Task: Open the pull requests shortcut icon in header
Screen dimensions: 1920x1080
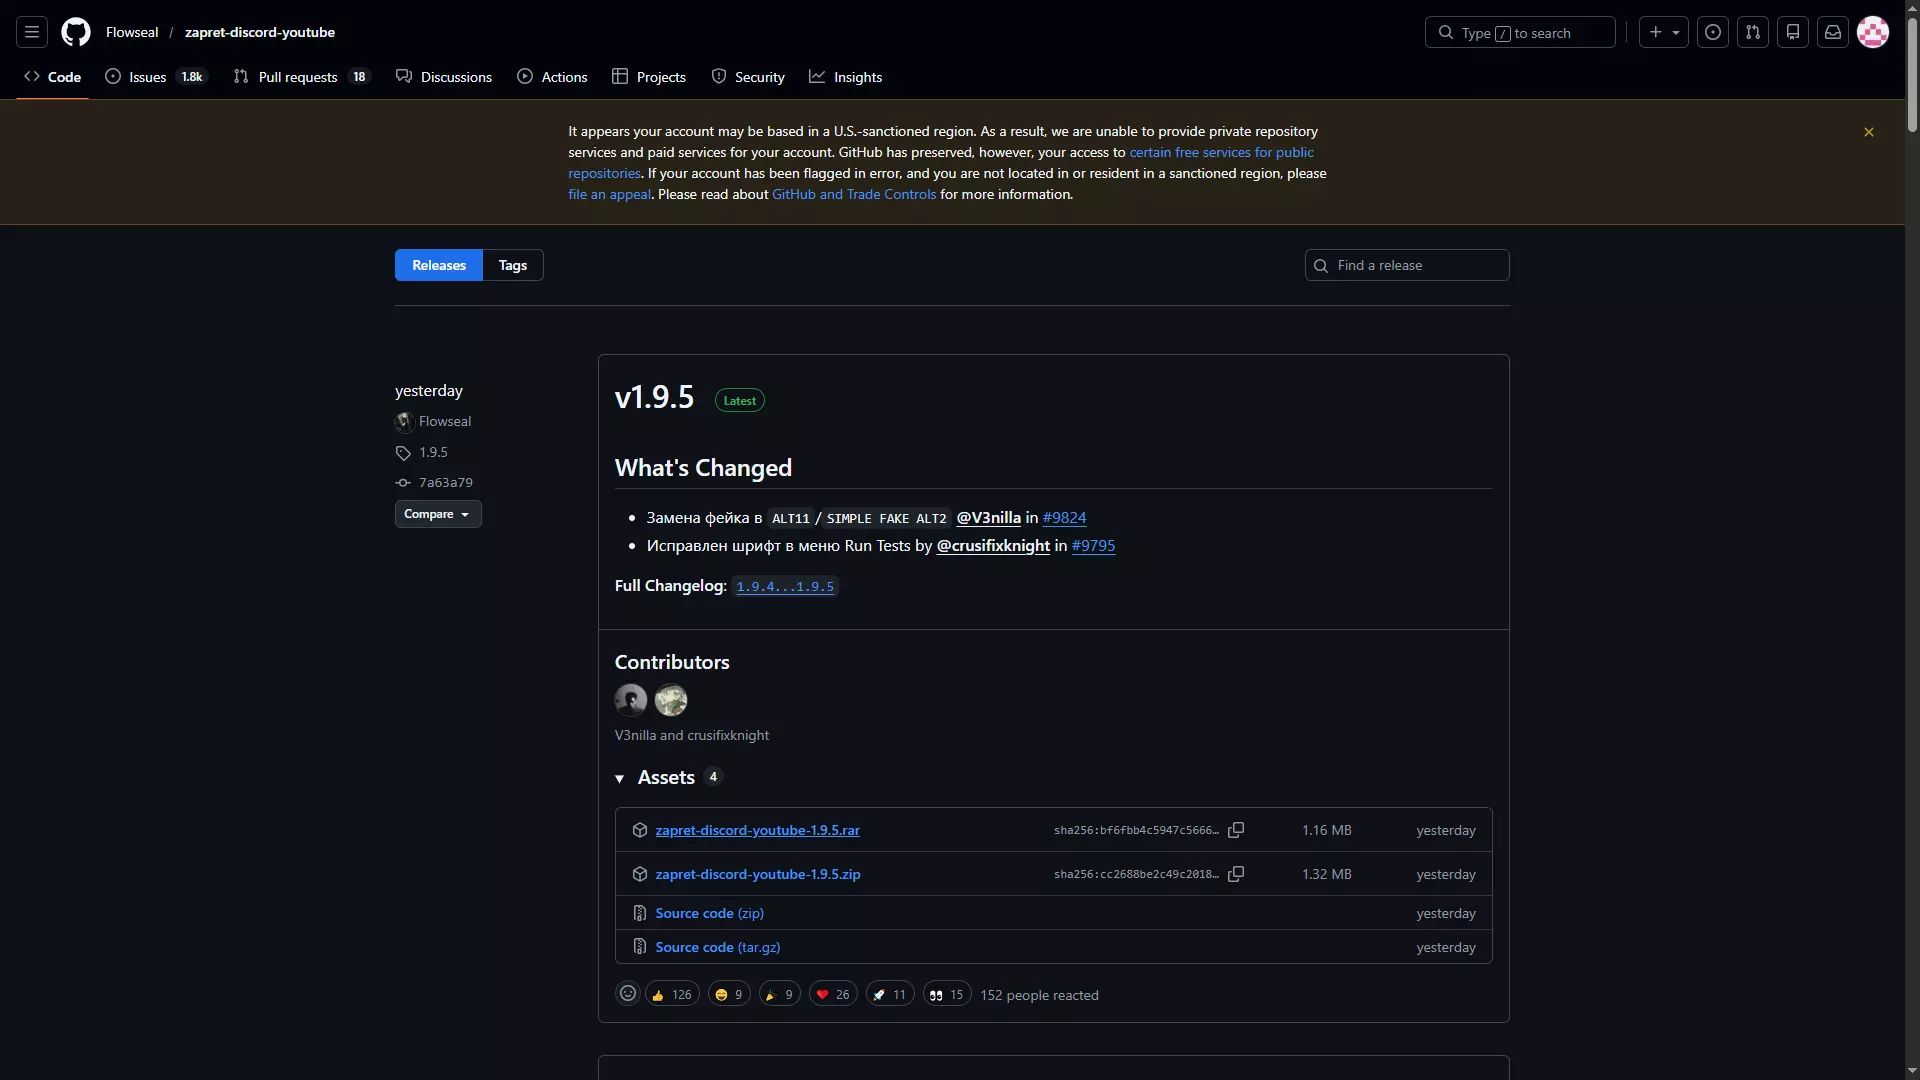Action: coord(1753,32)
